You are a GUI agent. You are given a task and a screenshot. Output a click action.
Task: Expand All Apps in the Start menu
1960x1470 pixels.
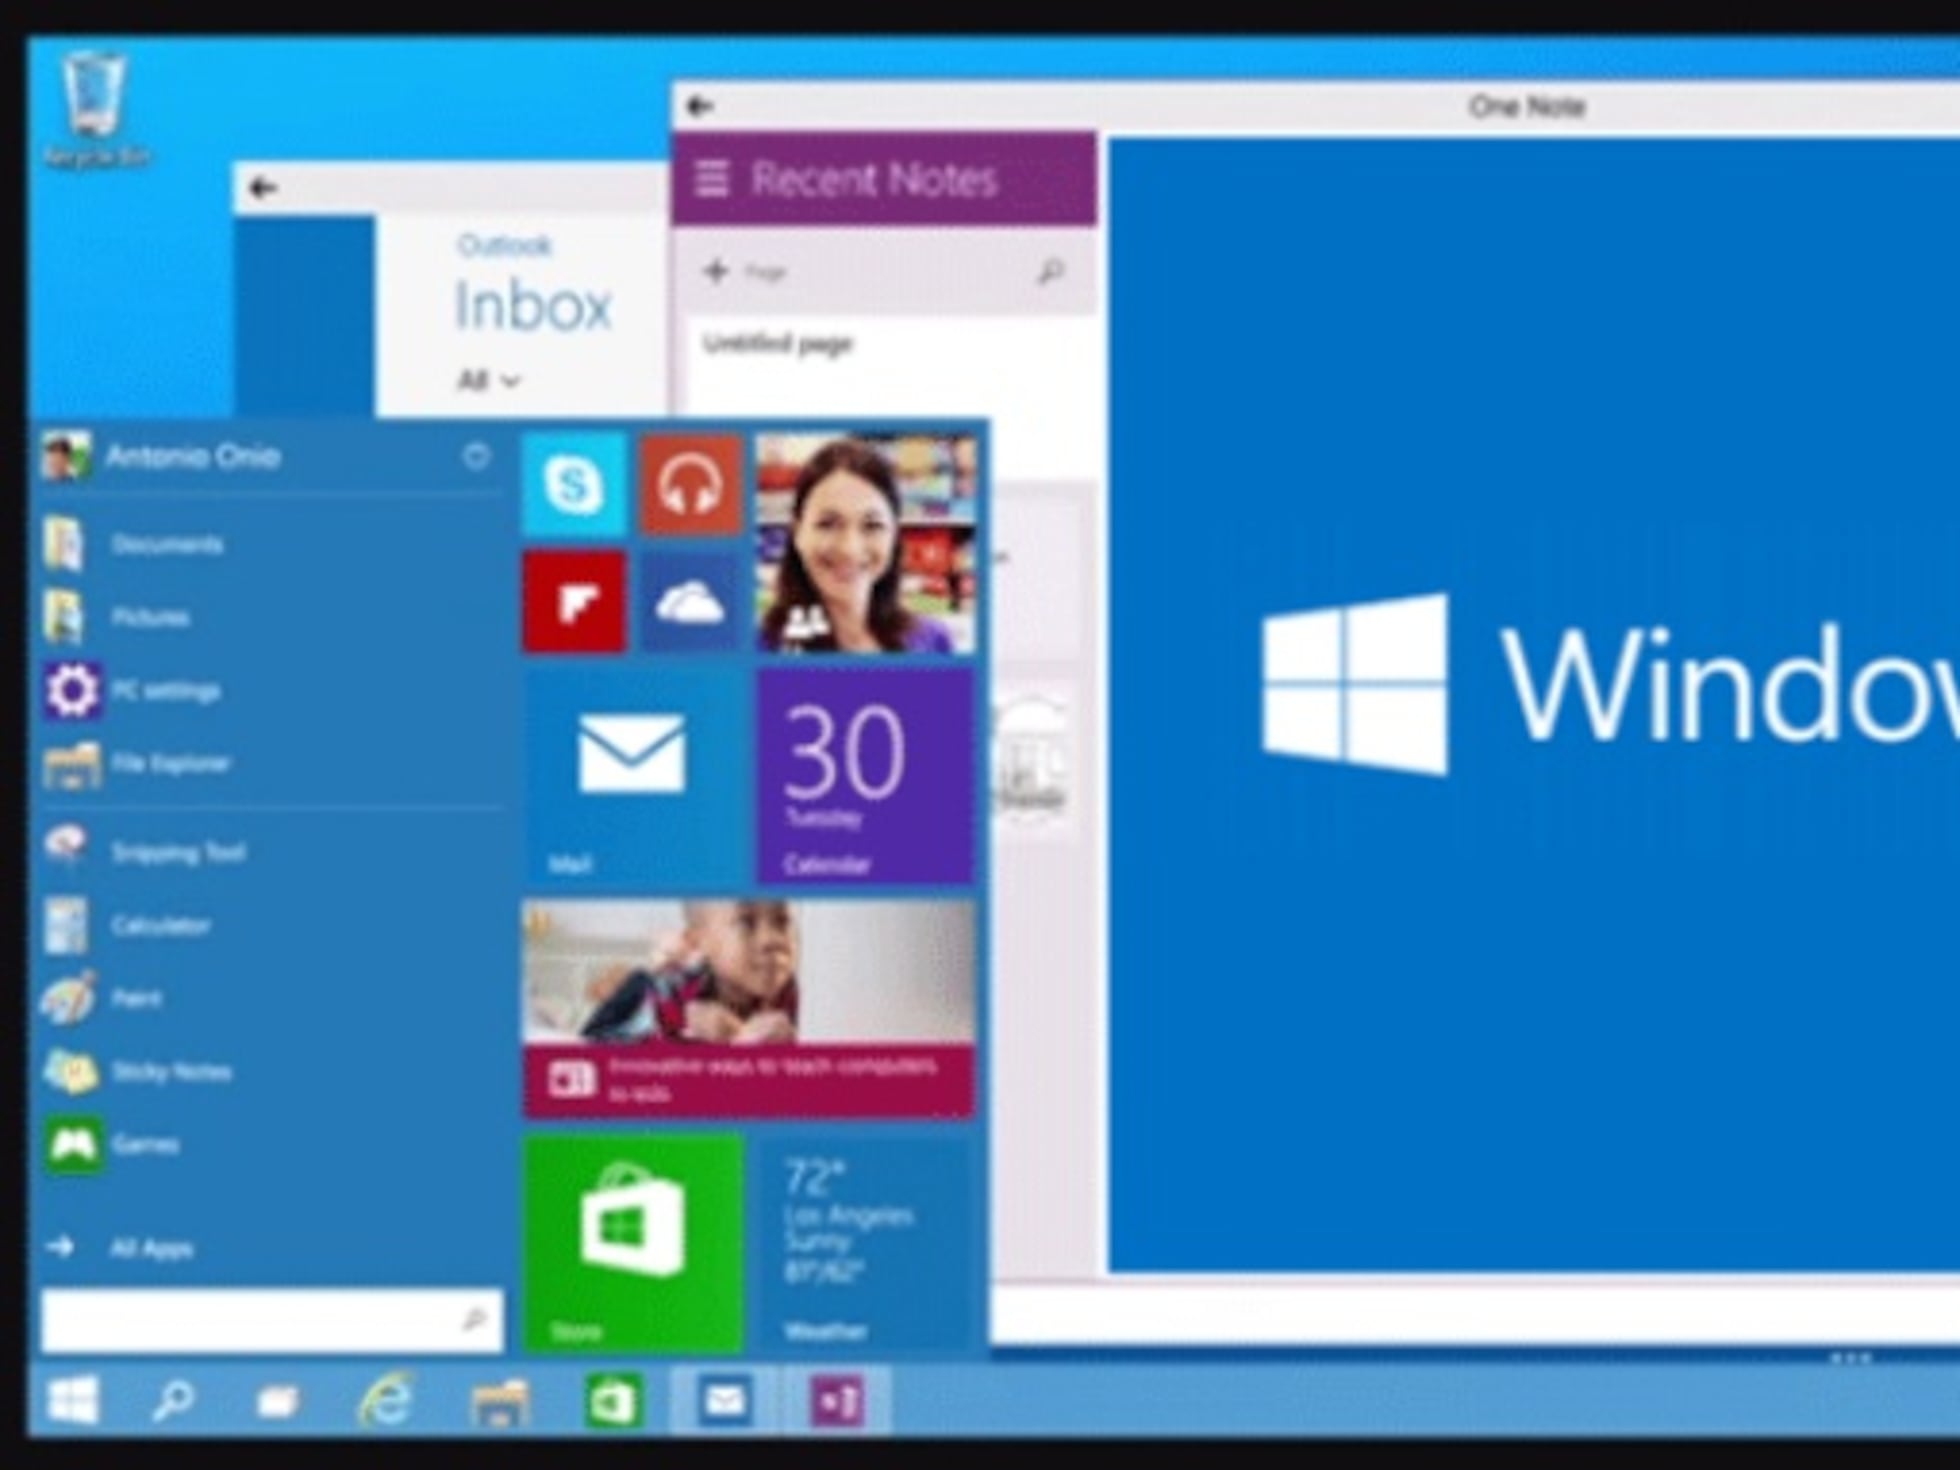[x=120, y=1247]
